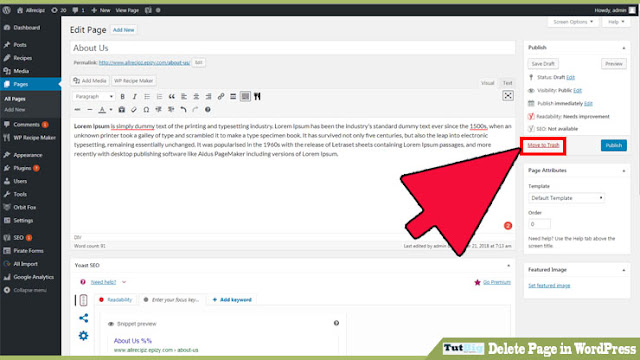Click the WP Recipe Maker button
The width and height of the screenshot is (640, 360).
(133, 81)
